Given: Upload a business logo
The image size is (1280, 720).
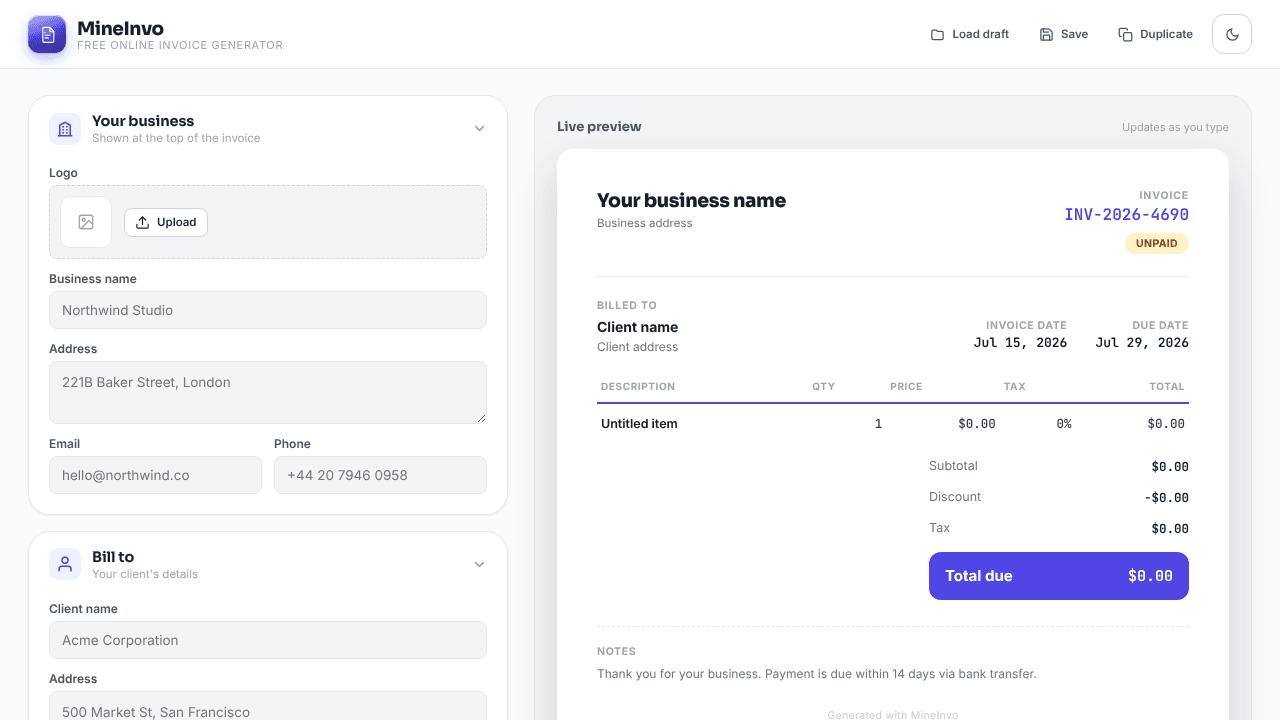Looking at the screenshot, I should point(166,222).
